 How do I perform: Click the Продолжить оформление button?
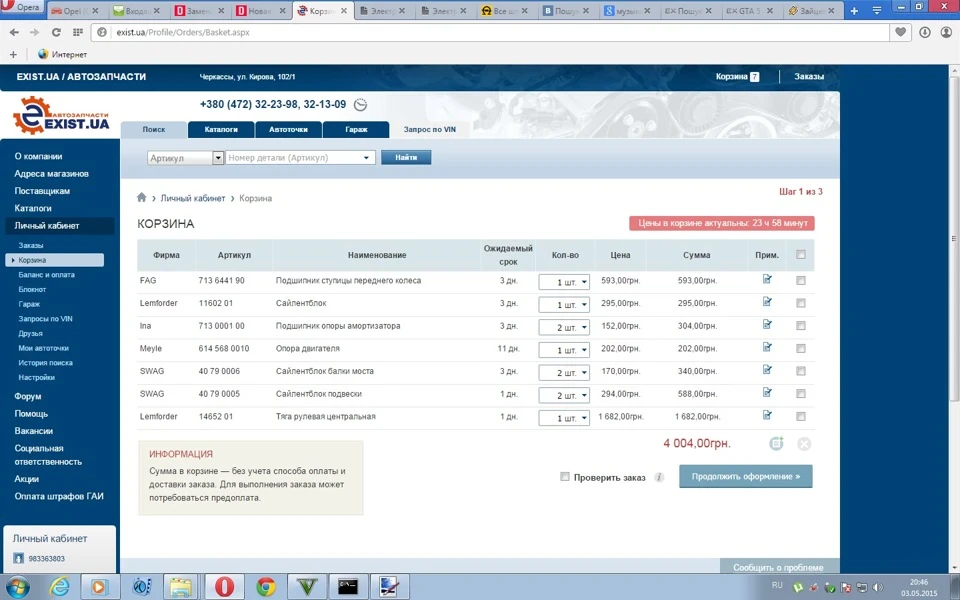(x=746, y=476)
